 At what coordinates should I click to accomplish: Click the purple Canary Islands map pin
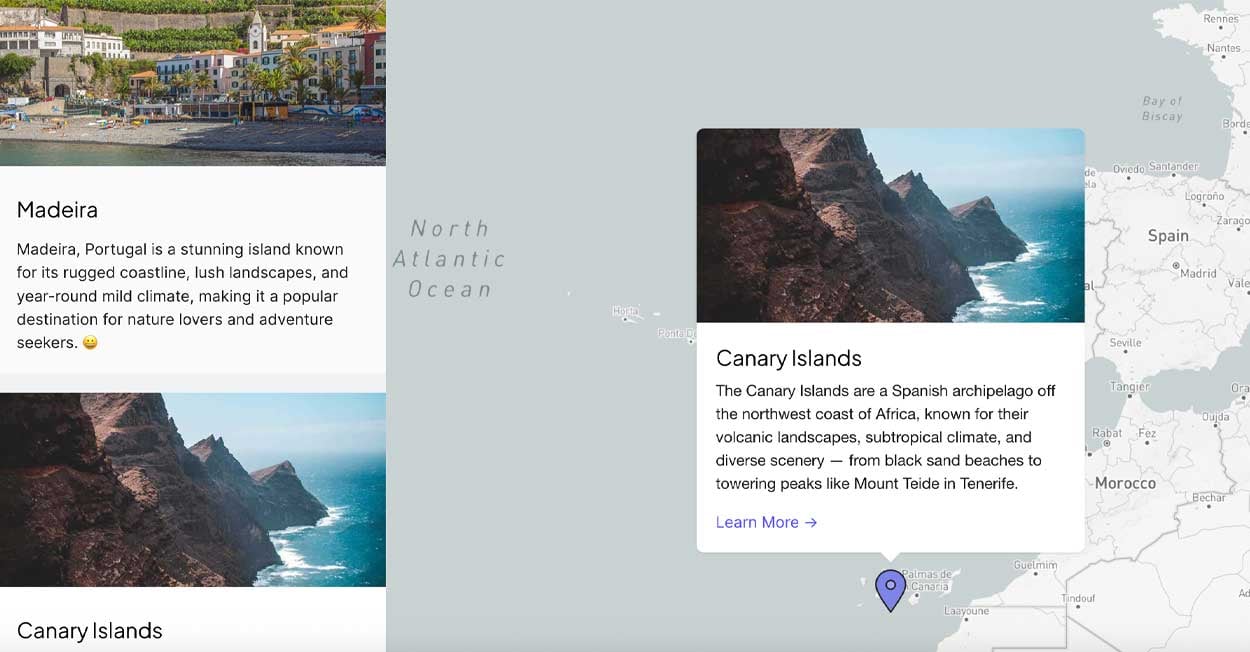click(x=890, y=588)
